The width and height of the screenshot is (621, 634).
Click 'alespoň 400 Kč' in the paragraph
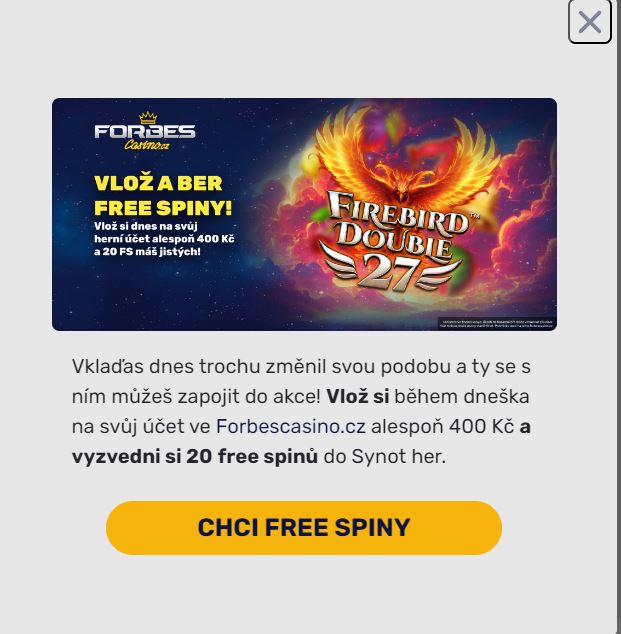[x=442, y=426]
